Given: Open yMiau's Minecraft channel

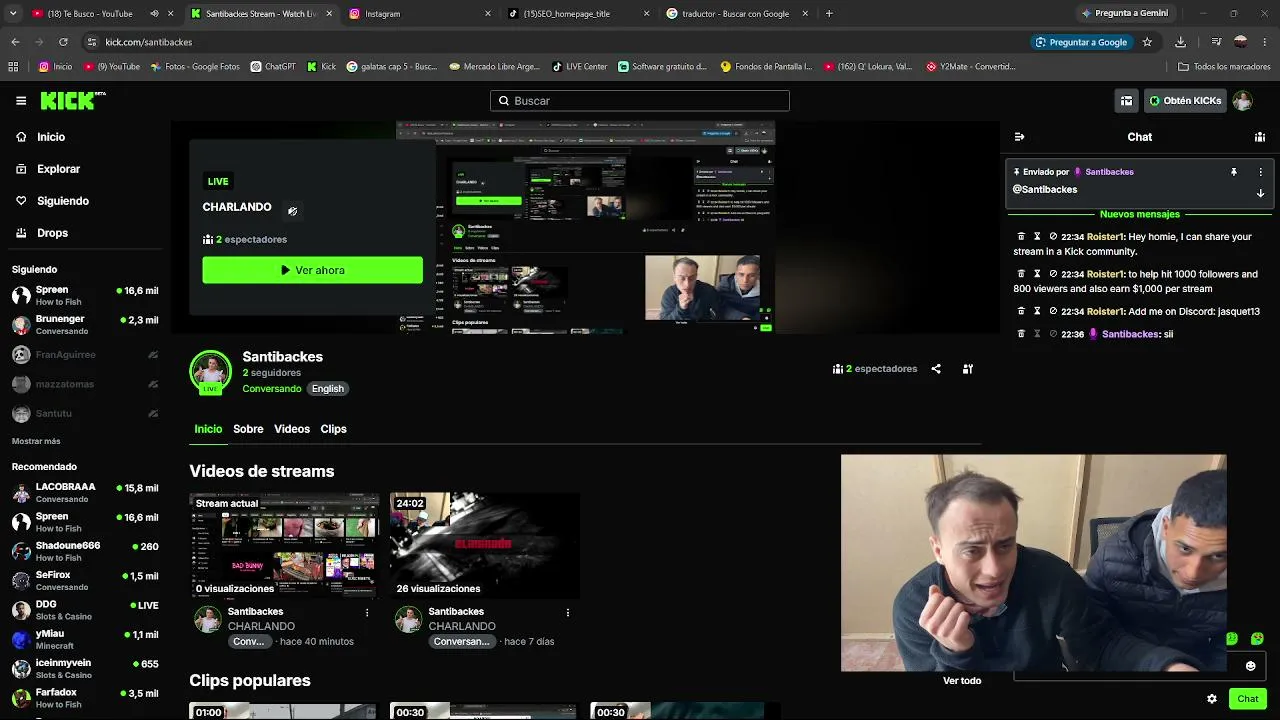Looking at the screenshot, I should point(85,639).
